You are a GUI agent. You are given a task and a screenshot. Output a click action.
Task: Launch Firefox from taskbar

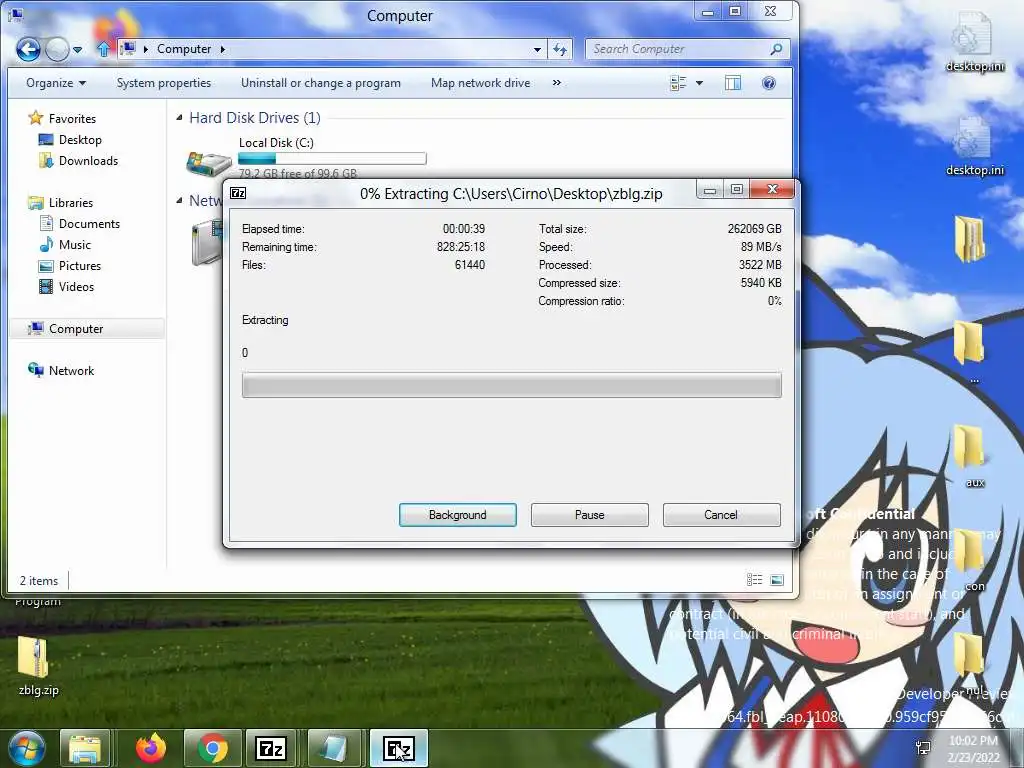151,748
